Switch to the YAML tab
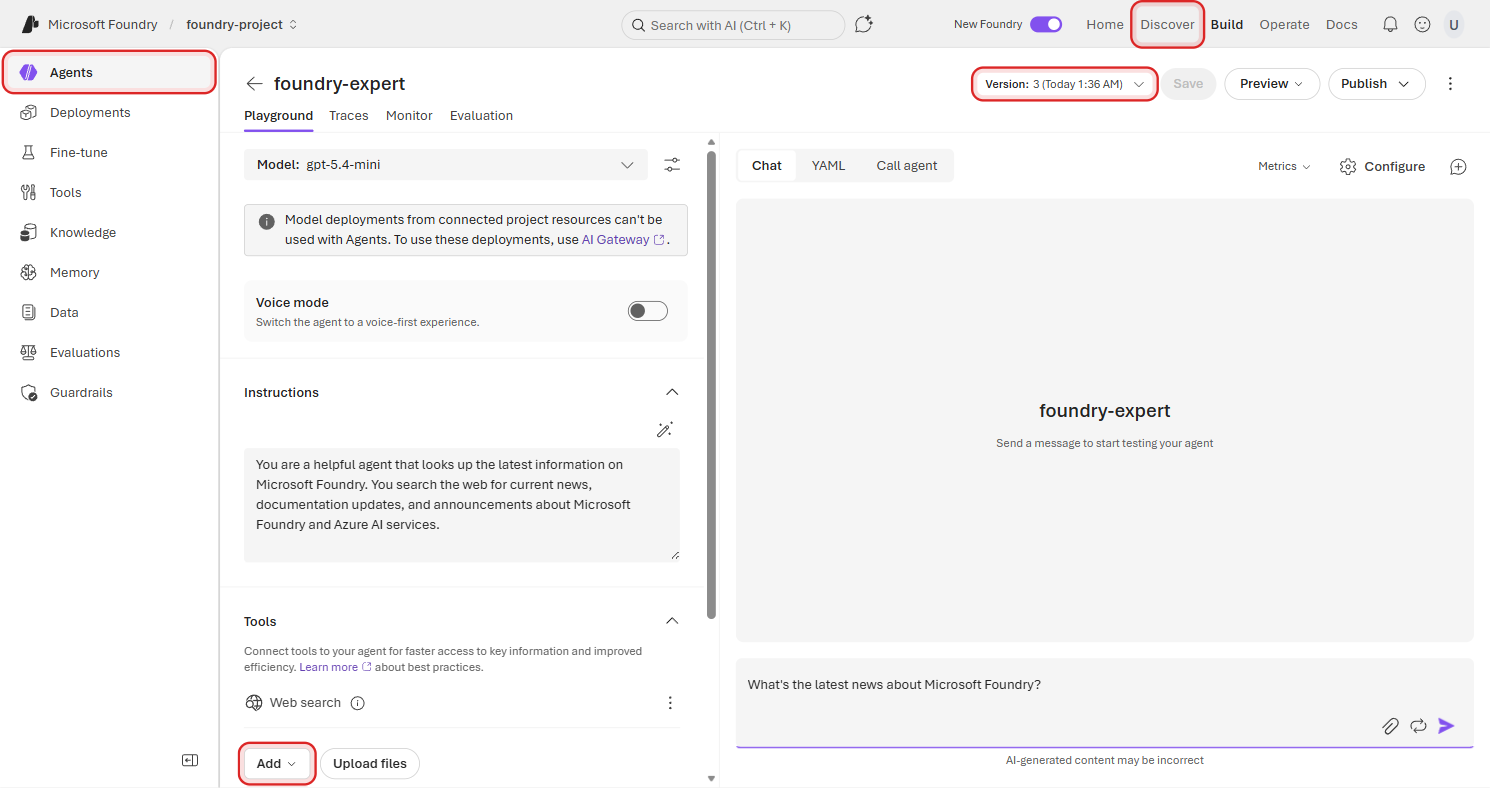Image resolution: width=1490 pixels, height=788 pixels. [x=828, y=166]
